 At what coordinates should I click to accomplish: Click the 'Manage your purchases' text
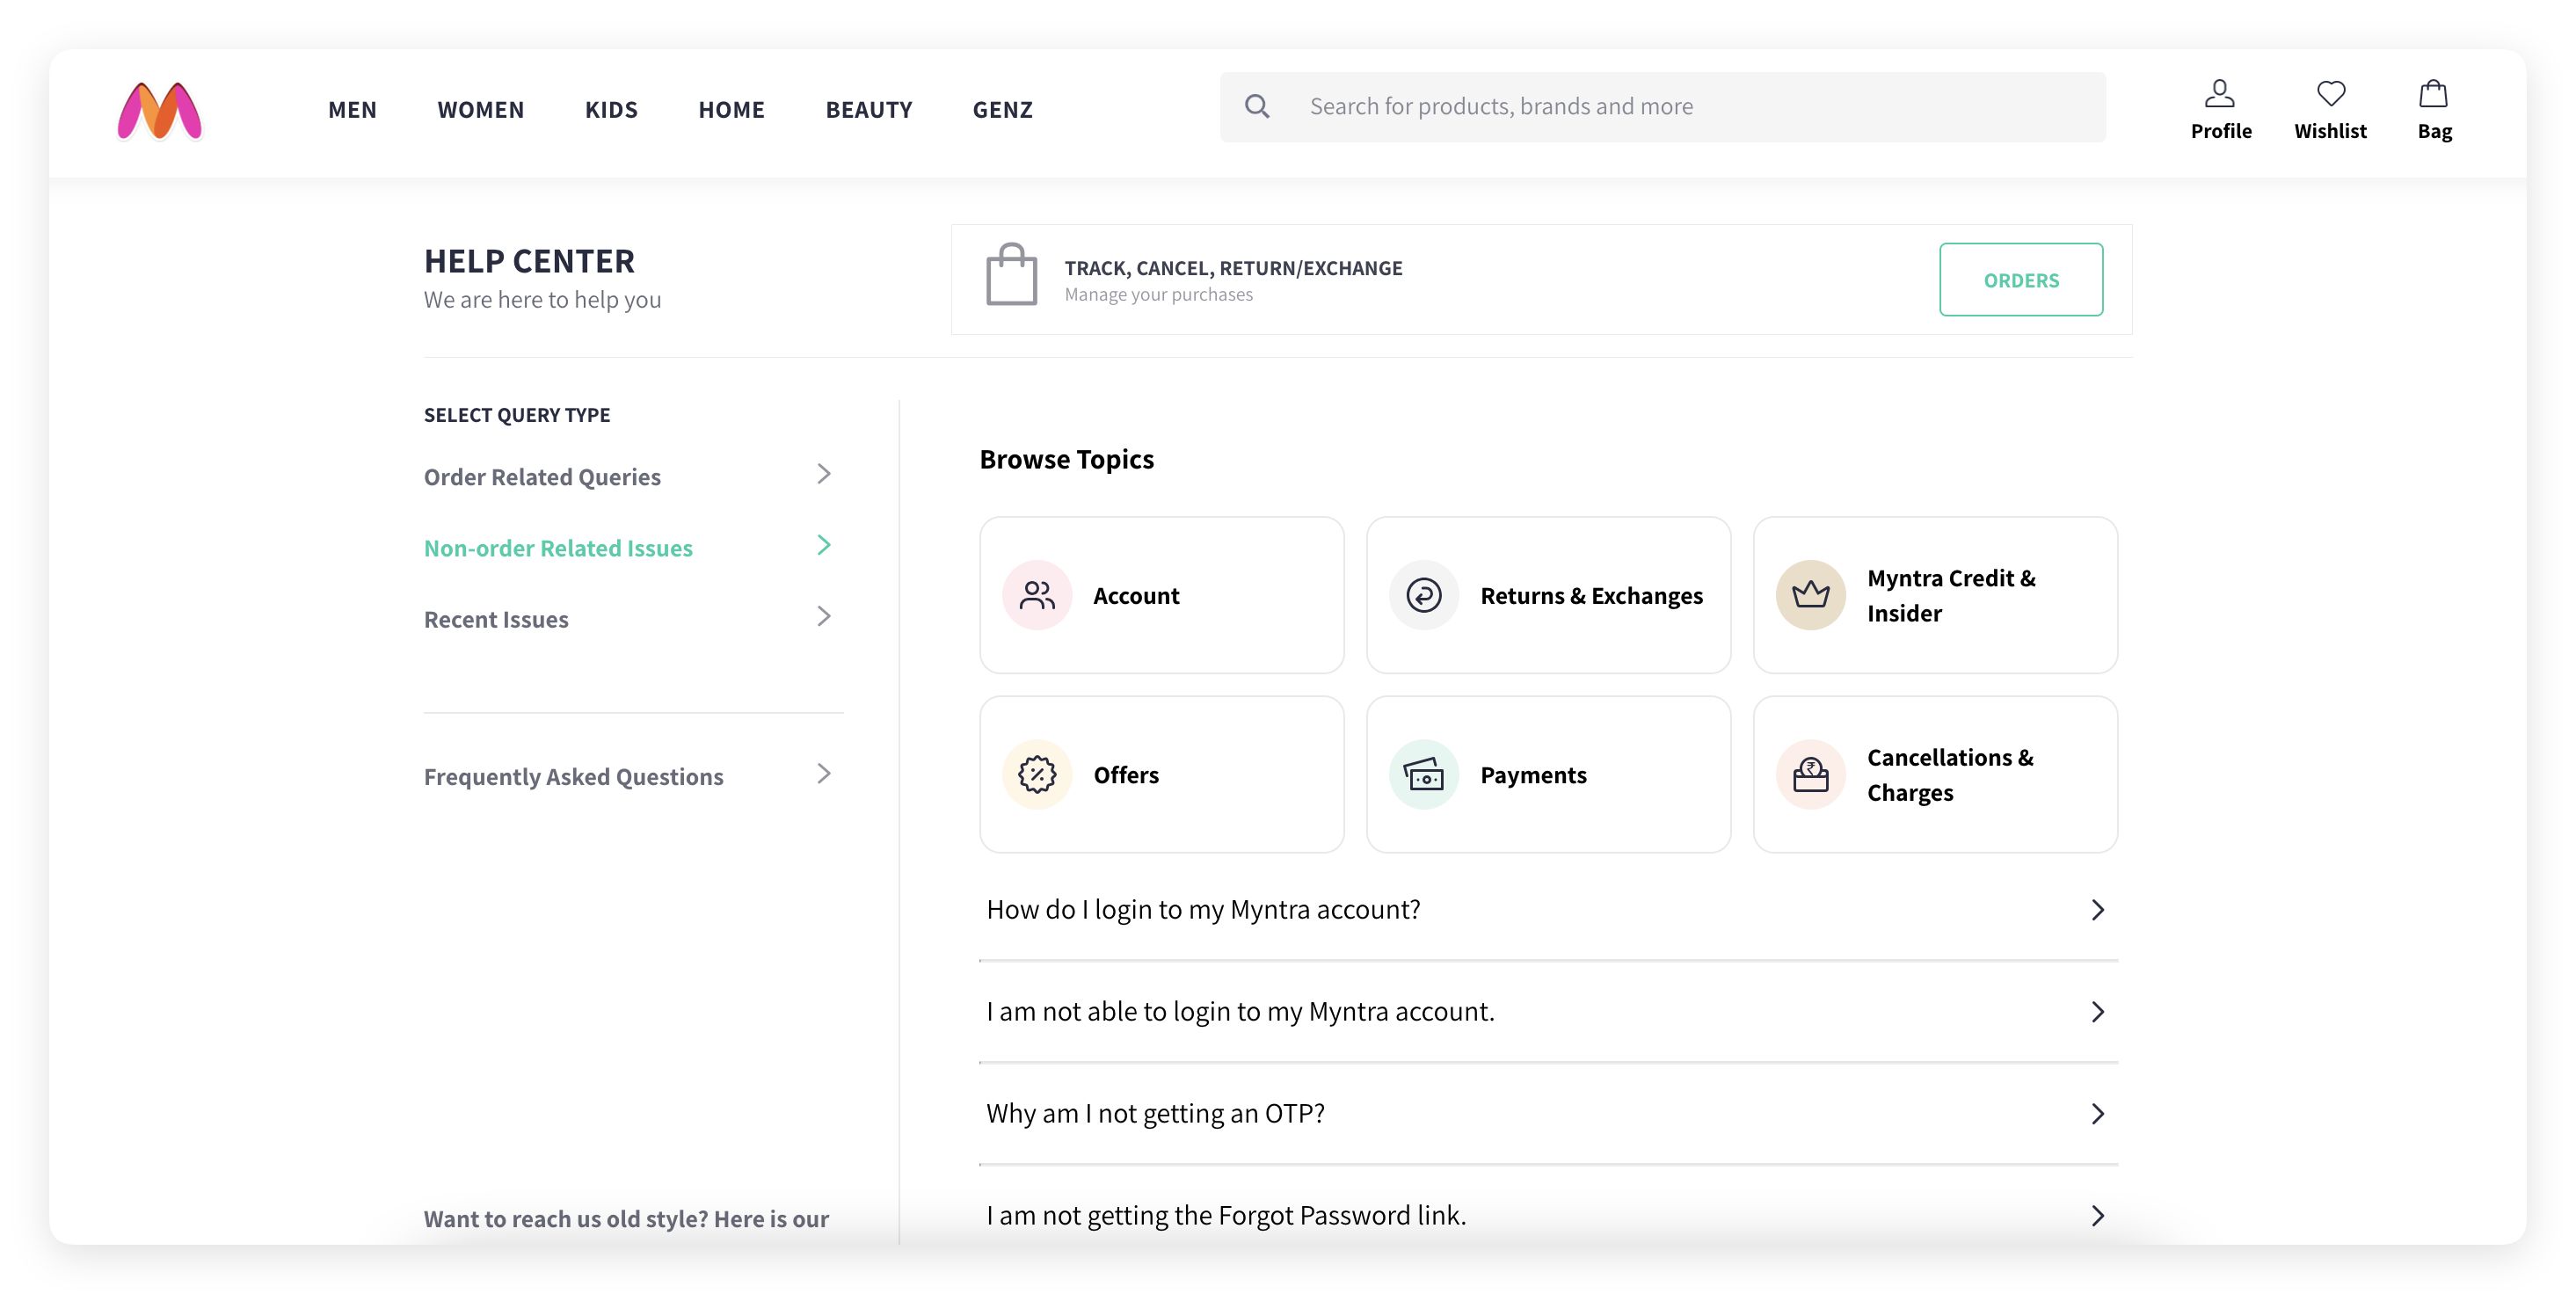point(1158,294)
